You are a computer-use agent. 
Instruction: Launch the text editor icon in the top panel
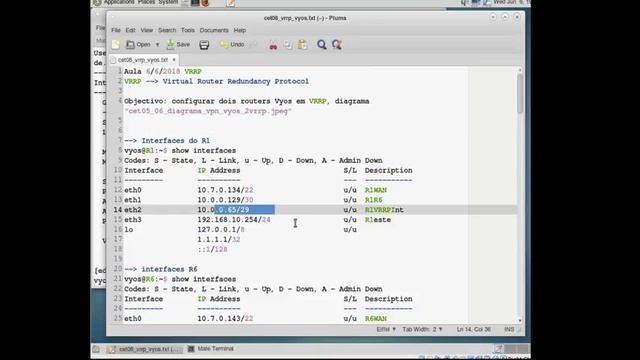[x=231, y=3]
